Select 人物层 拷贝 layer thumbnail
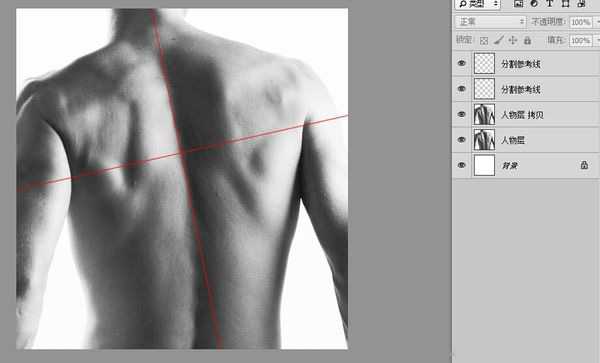The width and height of the screenshot is (600, 363). pyautogui.click(x=484, y=114)
